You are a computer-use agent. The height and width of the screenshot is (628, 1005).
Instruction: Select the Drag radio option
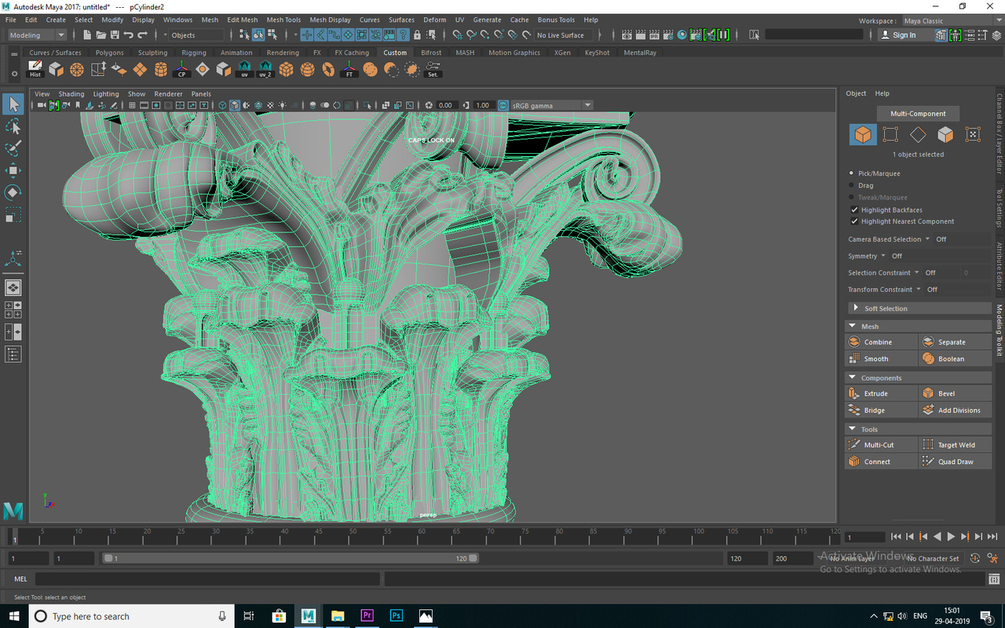click(852, 185)
